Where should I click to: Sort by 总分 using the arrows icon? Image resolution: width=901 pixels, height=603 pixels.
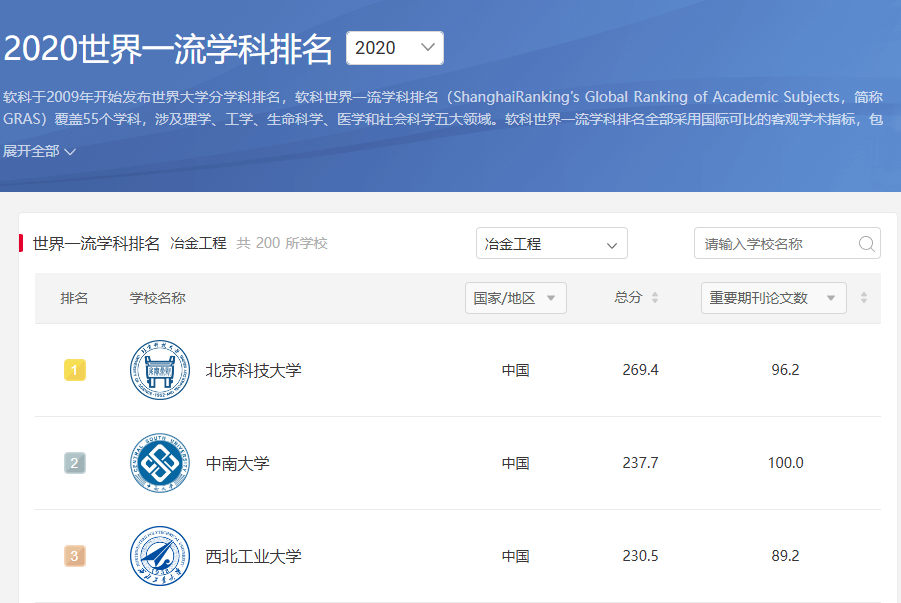[654, 298]
